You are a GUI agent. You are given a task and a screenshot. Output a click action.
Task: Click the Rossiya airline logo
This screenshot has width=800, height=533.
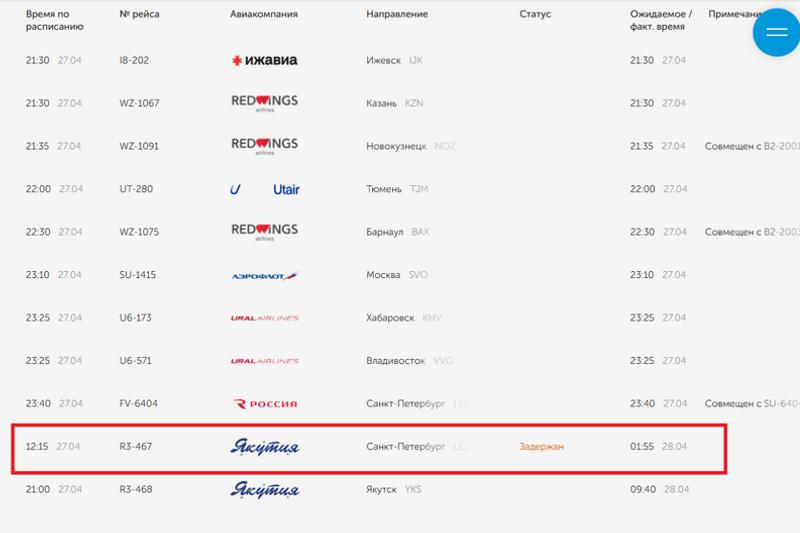click(x=265, y=404)
